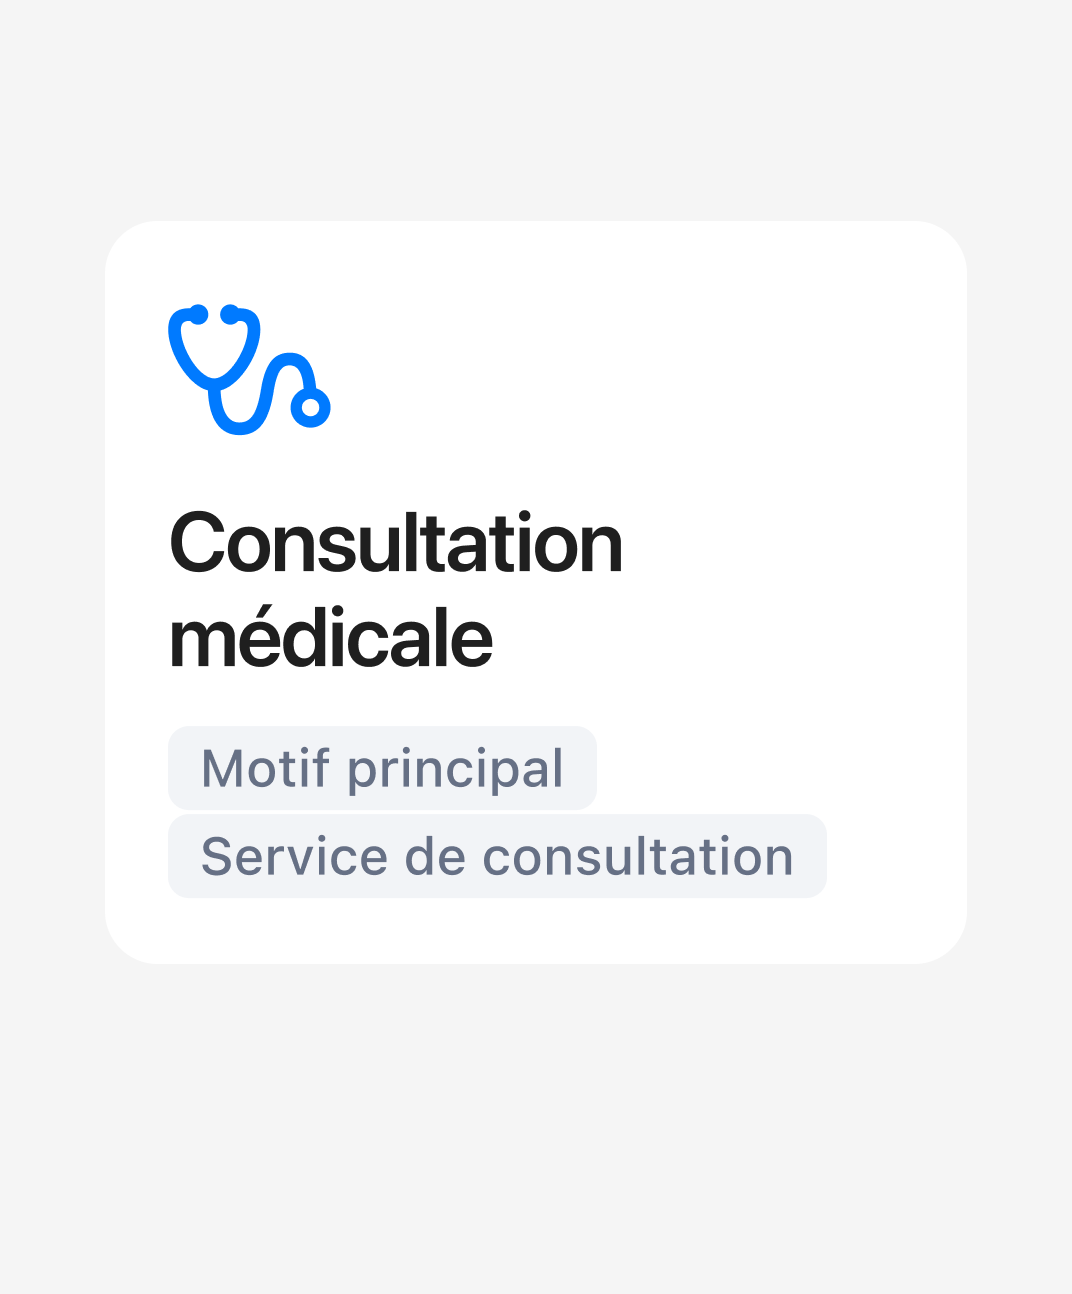Click the word Motif in first tag
1072x1294 pixels.
click(265, 768)
